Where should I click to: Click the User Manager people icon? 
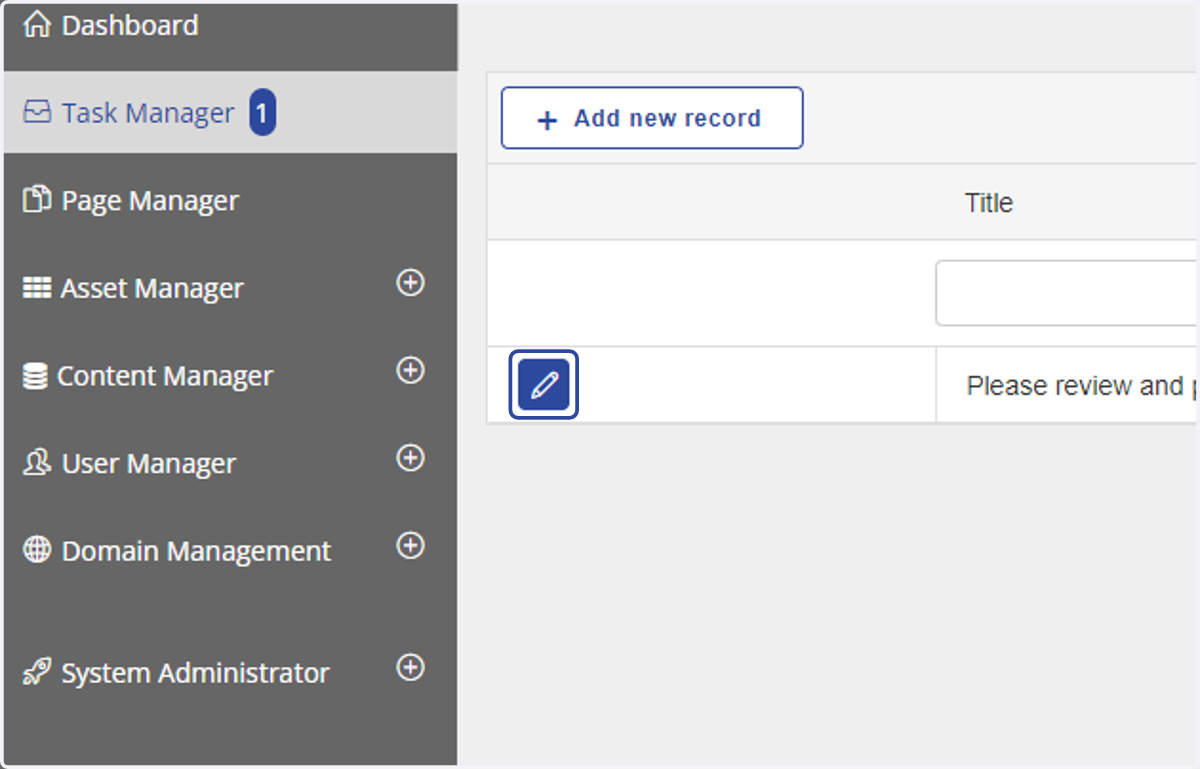pyautogui.click(x=37, y=463)
